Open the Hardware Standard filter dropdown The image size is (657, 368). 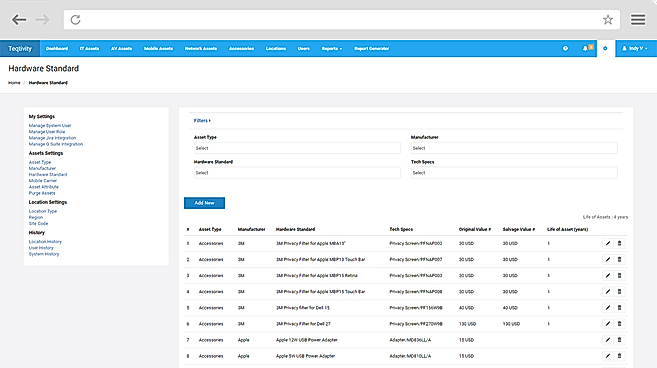(297, 173)
